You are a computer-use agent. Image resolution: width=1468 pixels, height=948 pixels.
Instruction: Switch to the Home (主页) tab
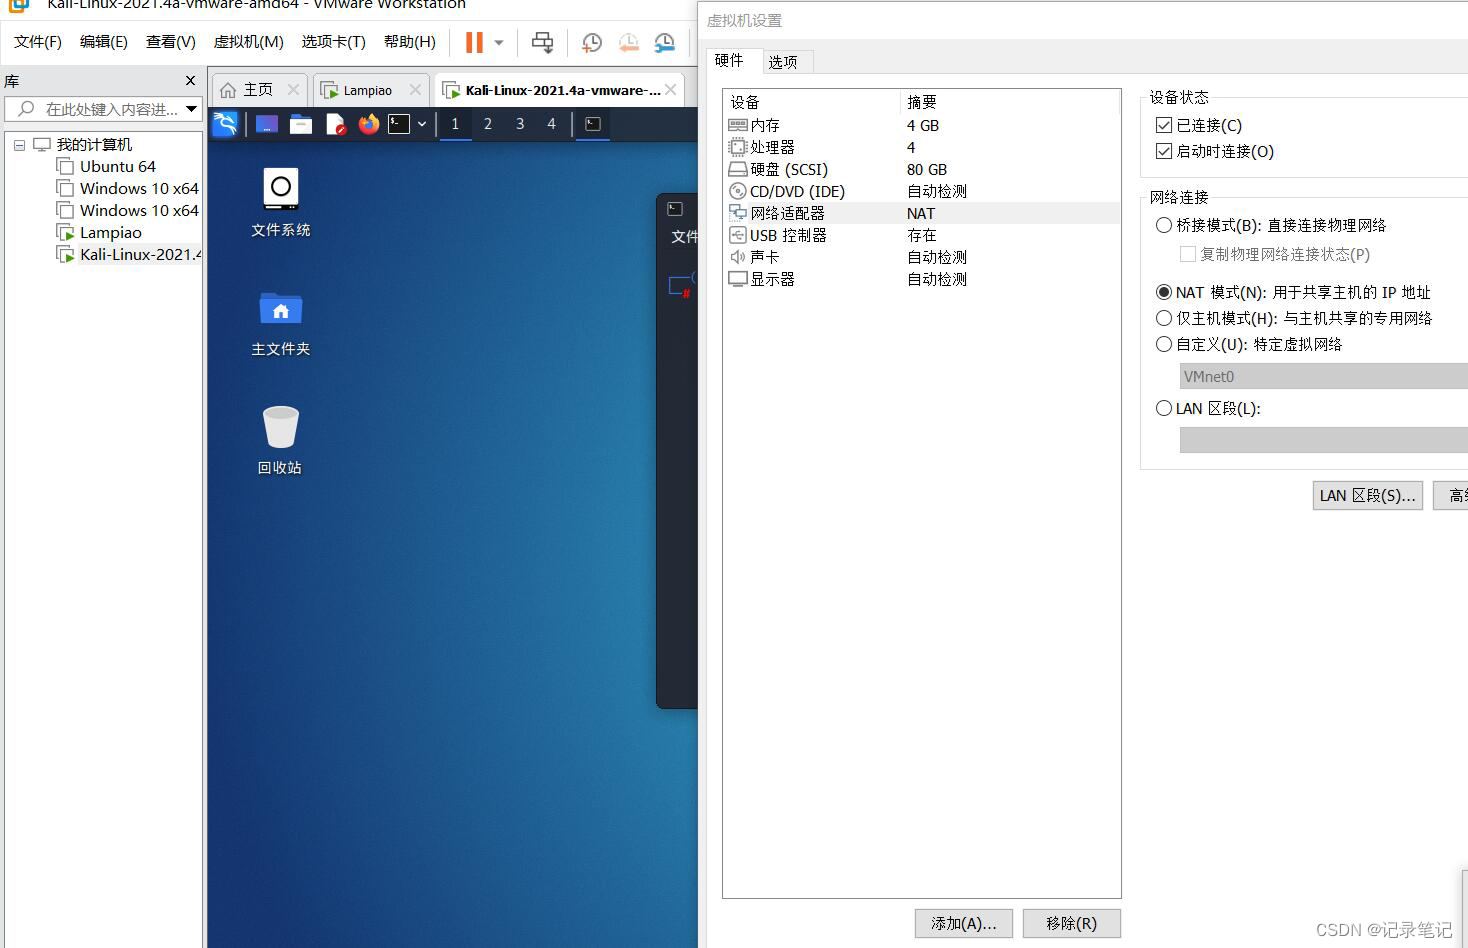tap(258, 90)
